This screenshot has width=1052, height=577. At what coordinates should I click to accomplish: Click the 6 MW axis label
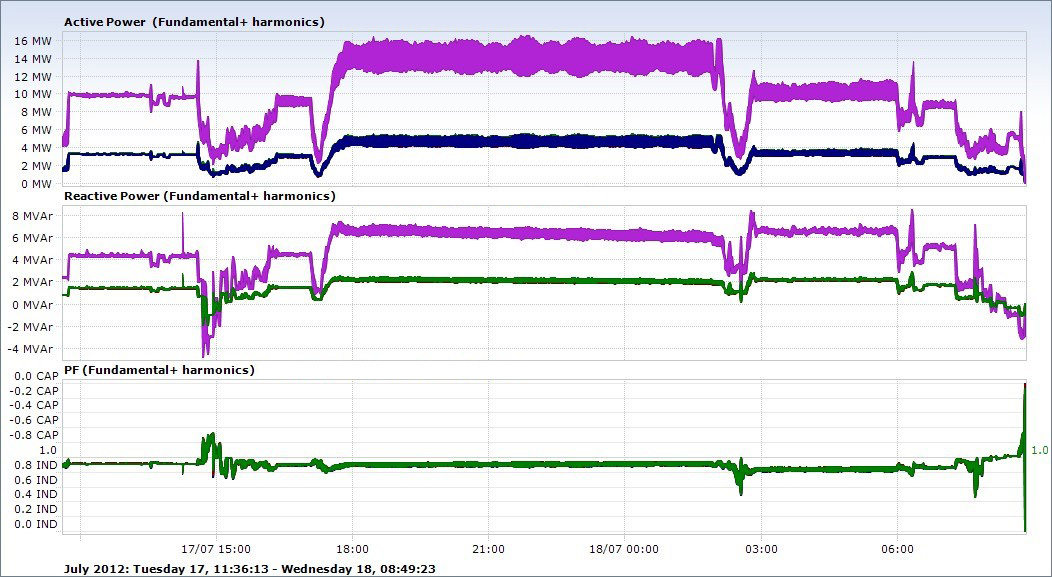click(x=36, y=130)
